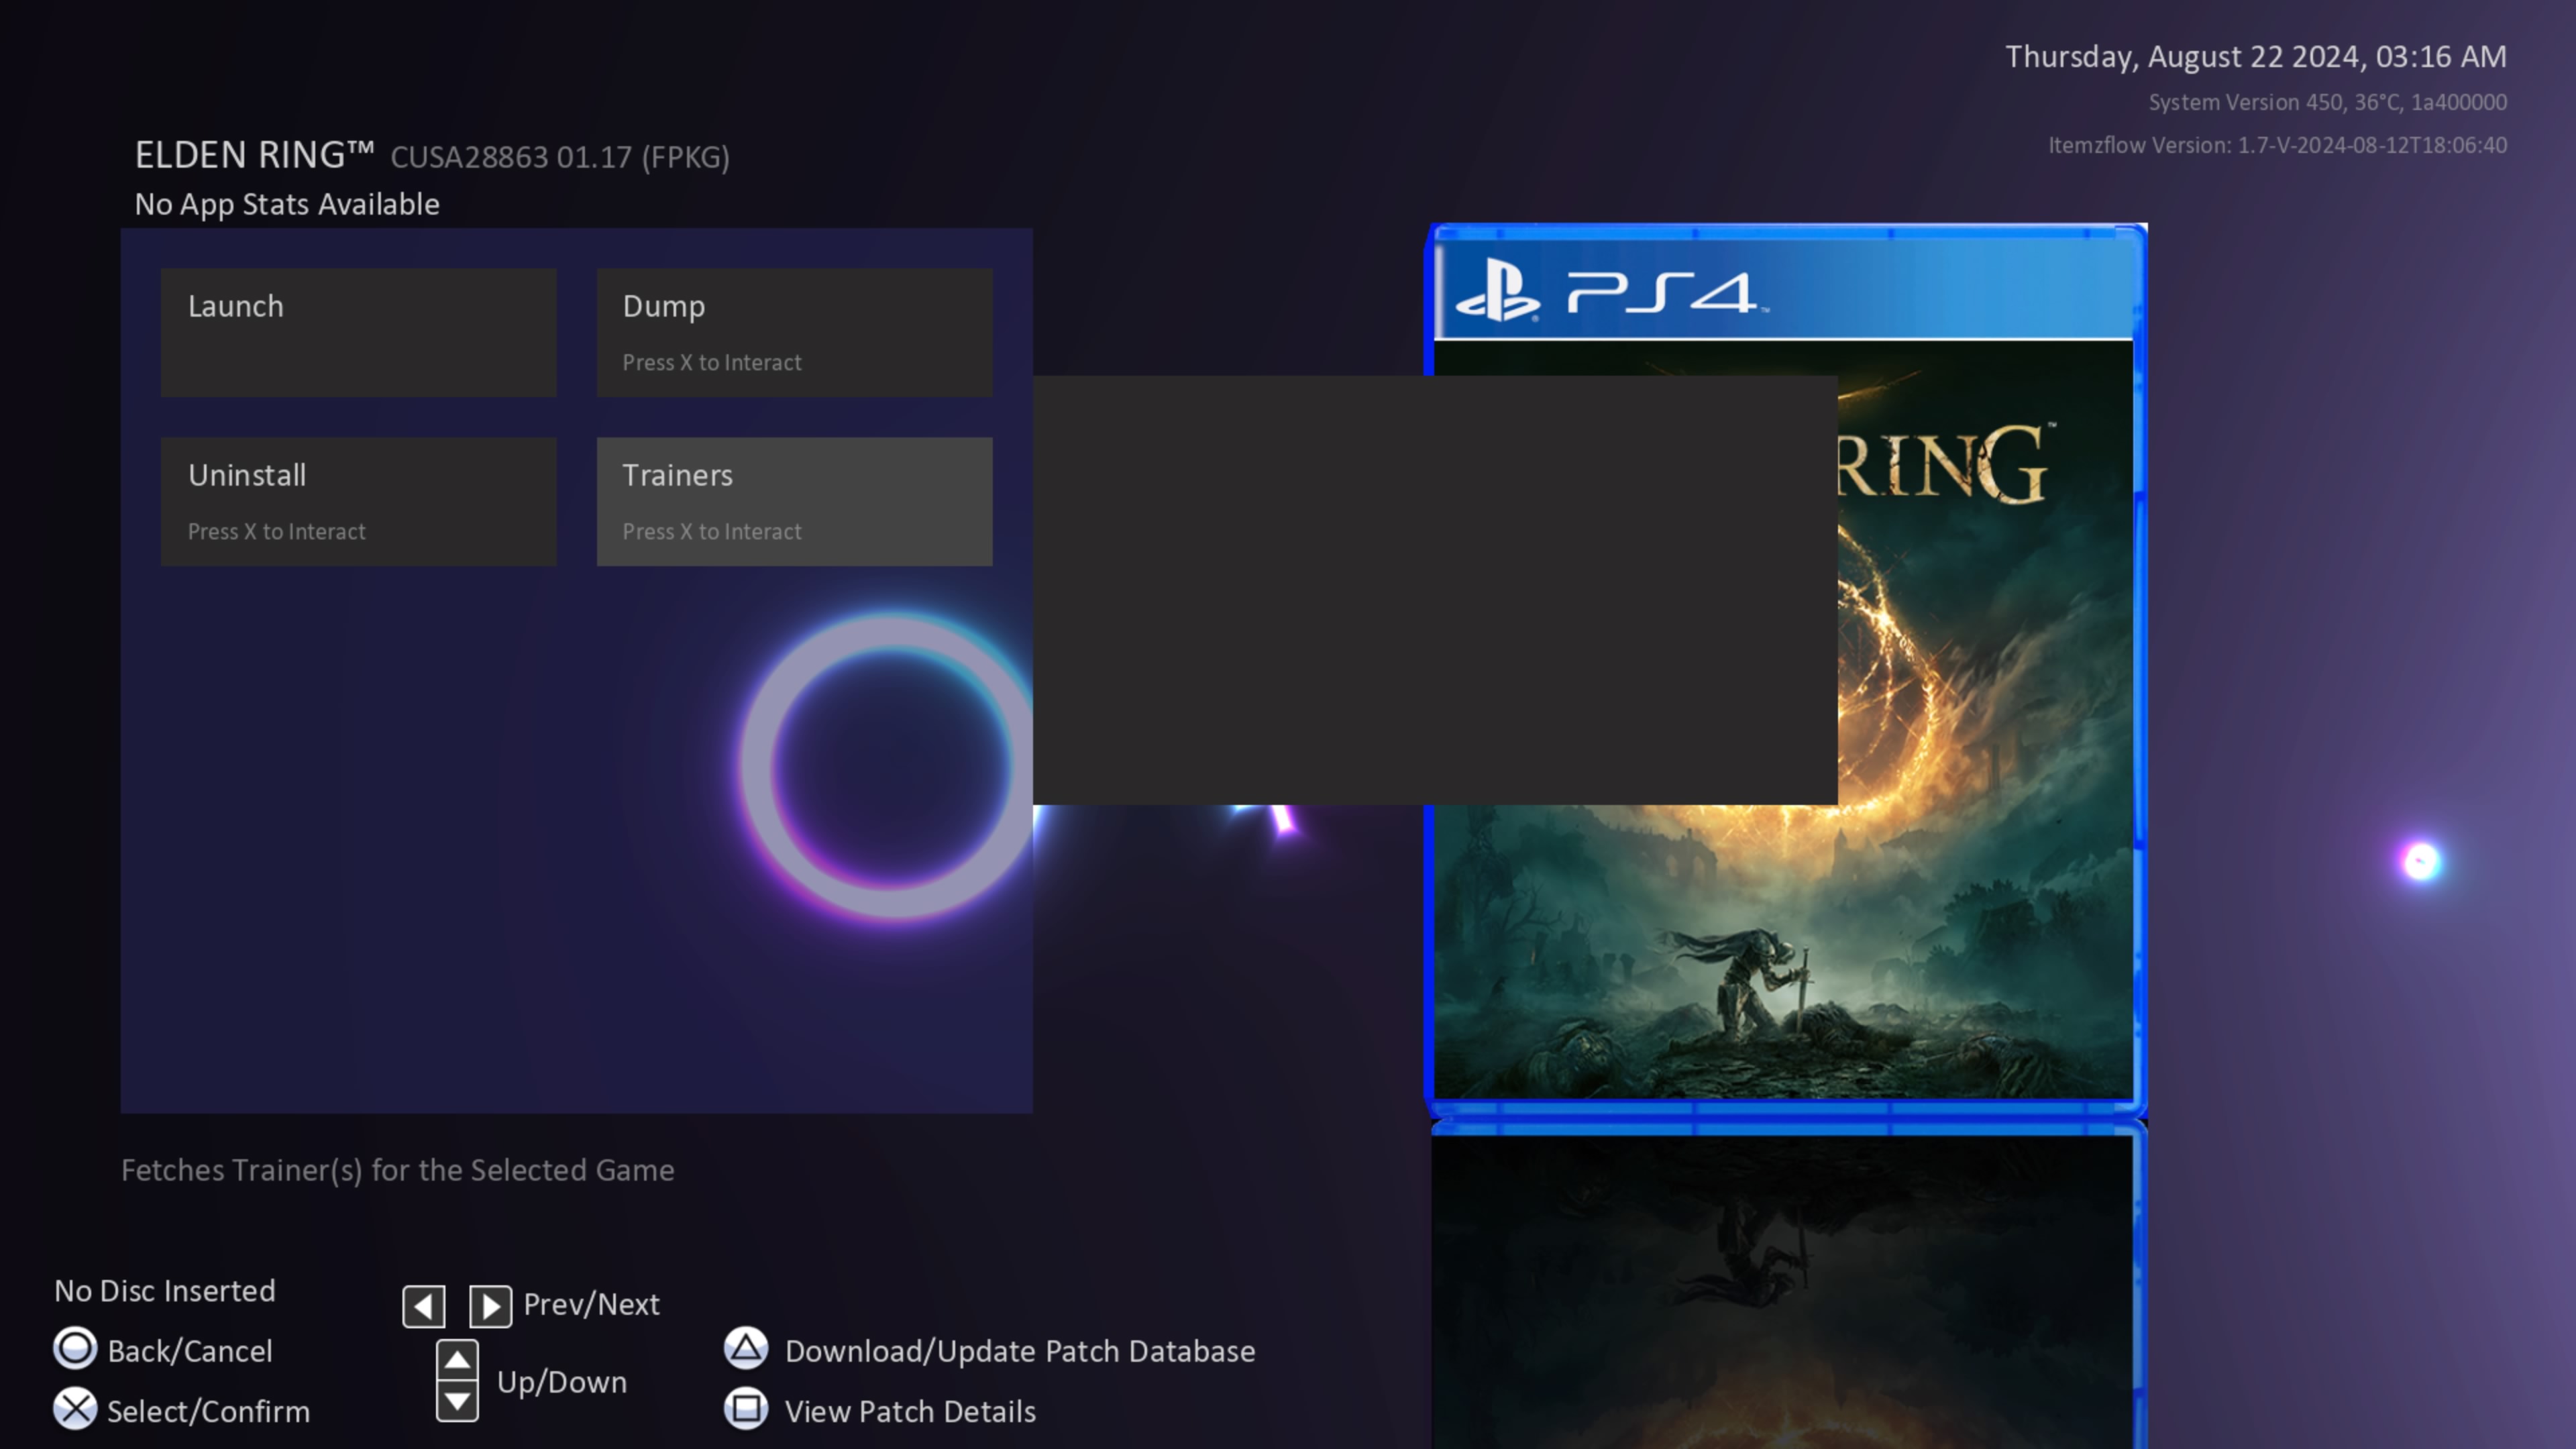Click the Select/Confirm label

(209, 1411)
